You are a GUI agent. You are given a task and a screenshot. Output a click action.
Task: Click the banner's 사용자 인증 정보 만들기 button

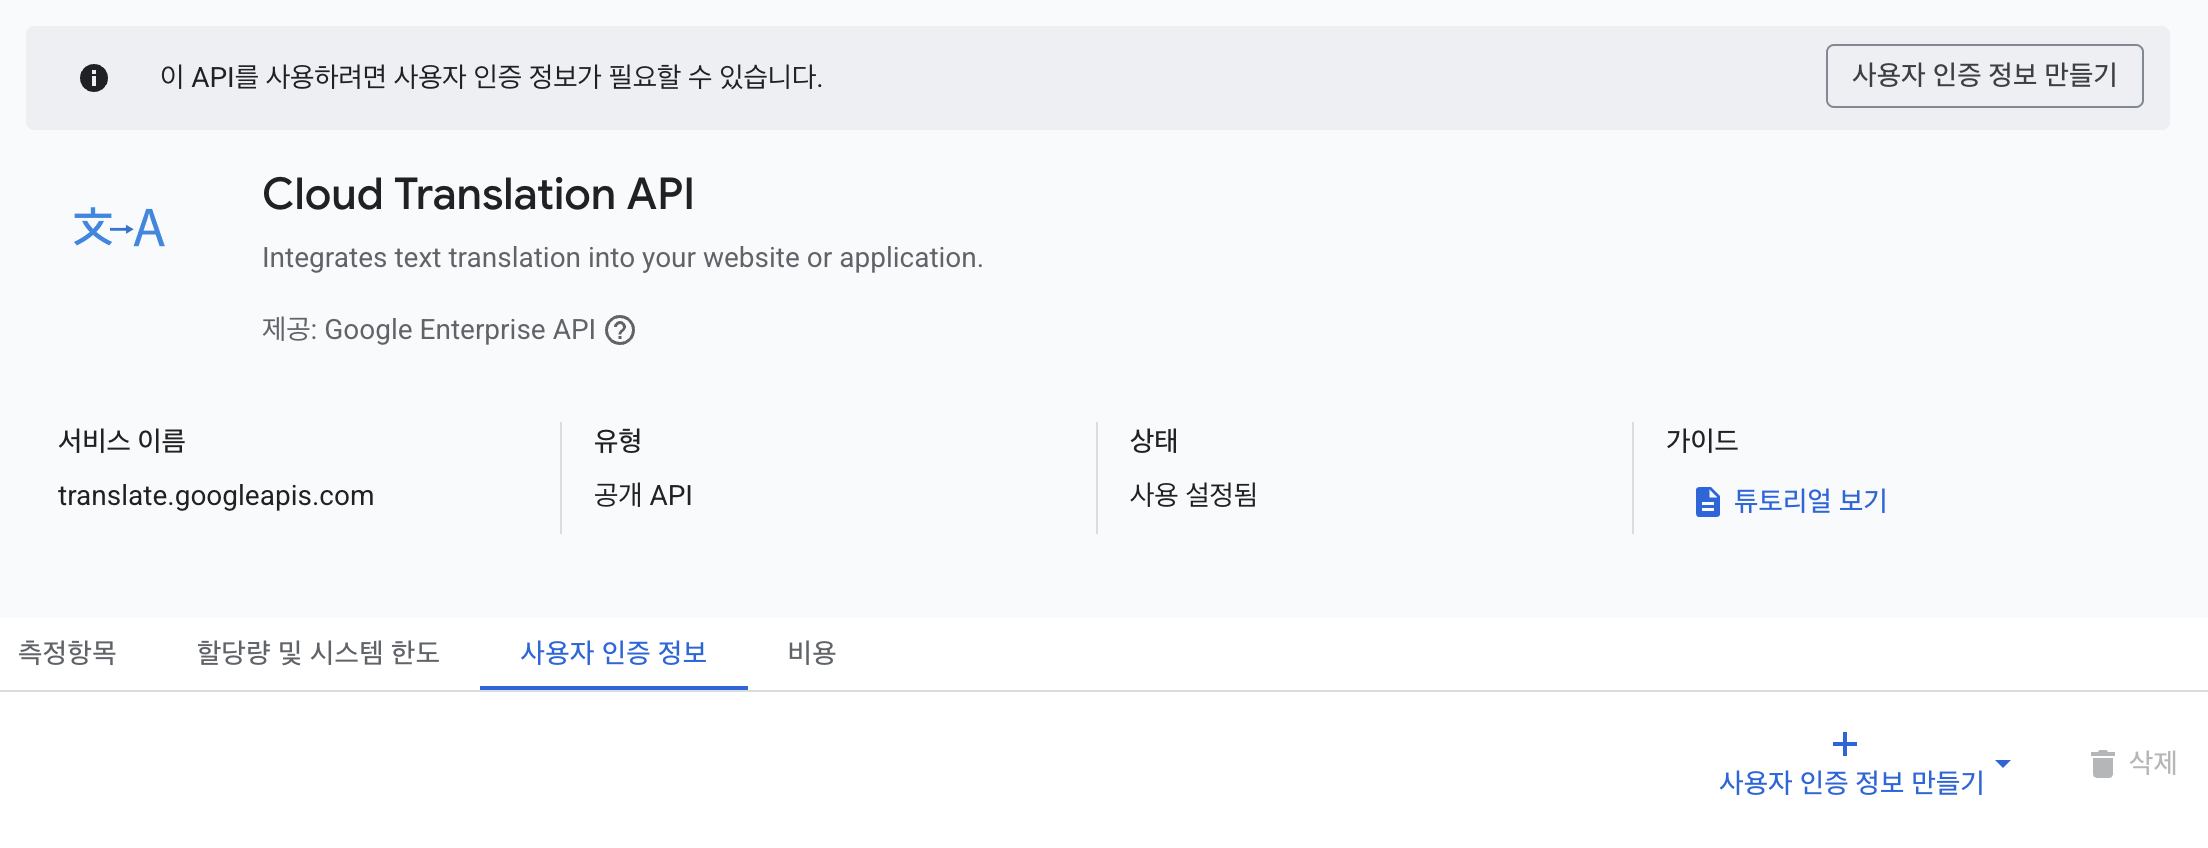click(1984, 76)
